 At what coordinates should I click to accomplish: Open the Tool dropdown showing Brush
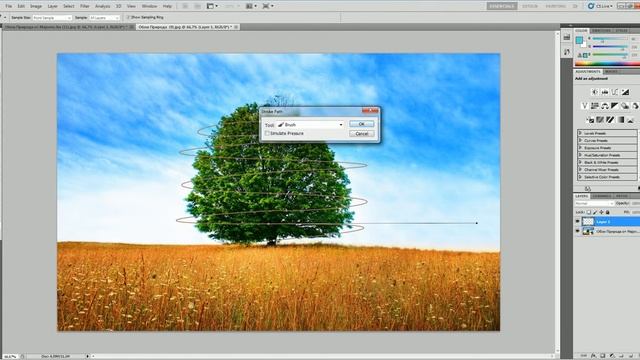(x=310, y=124)
